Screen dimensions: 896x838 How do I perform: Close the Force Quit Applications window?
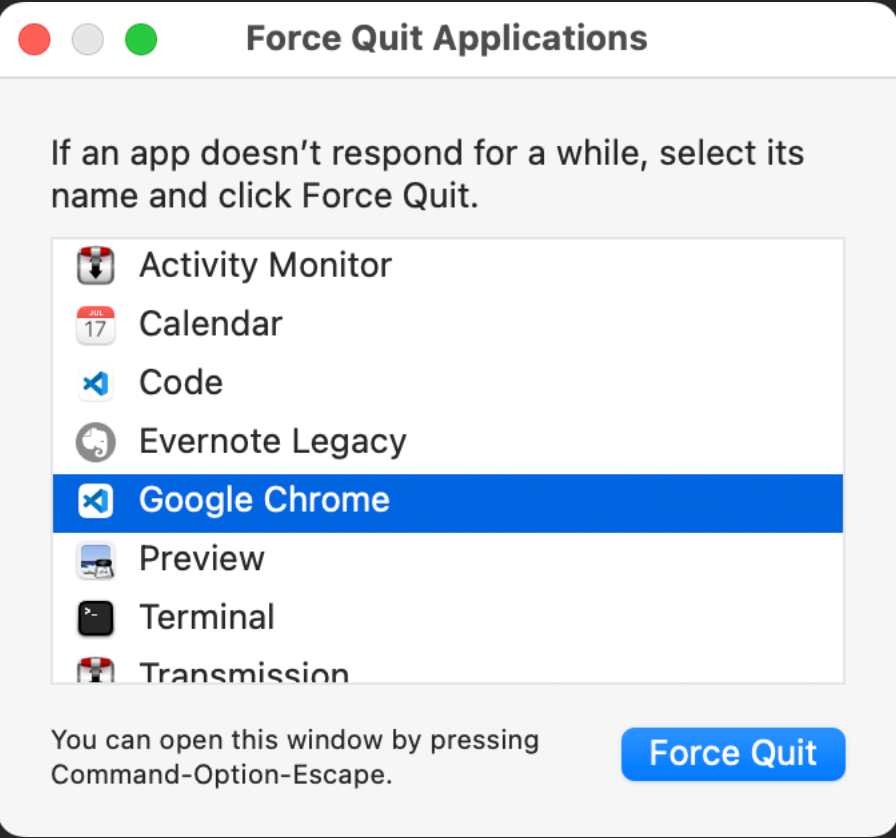coord(35,40)
